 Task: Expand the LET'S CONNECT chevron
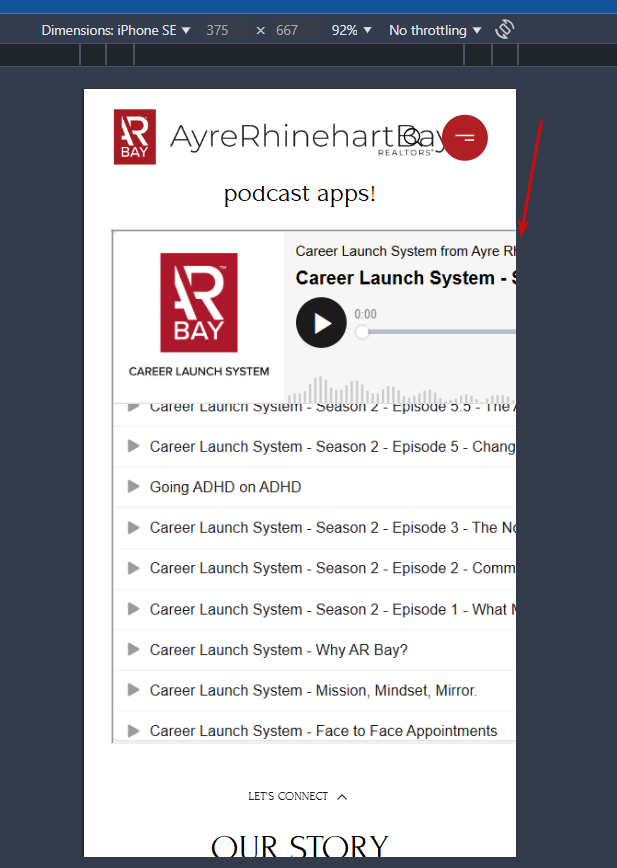click(342, 797)
